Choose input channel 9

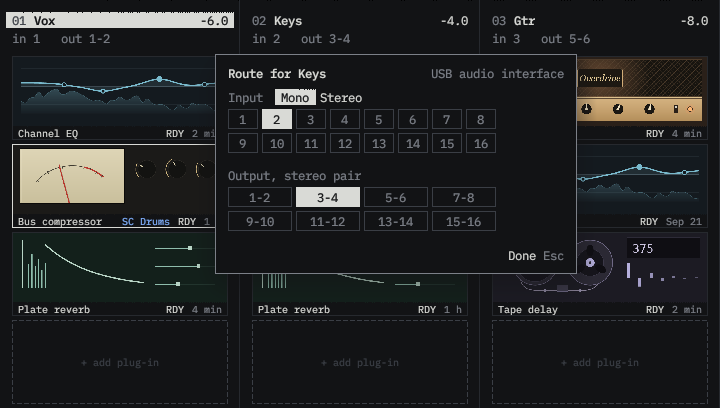242,144
